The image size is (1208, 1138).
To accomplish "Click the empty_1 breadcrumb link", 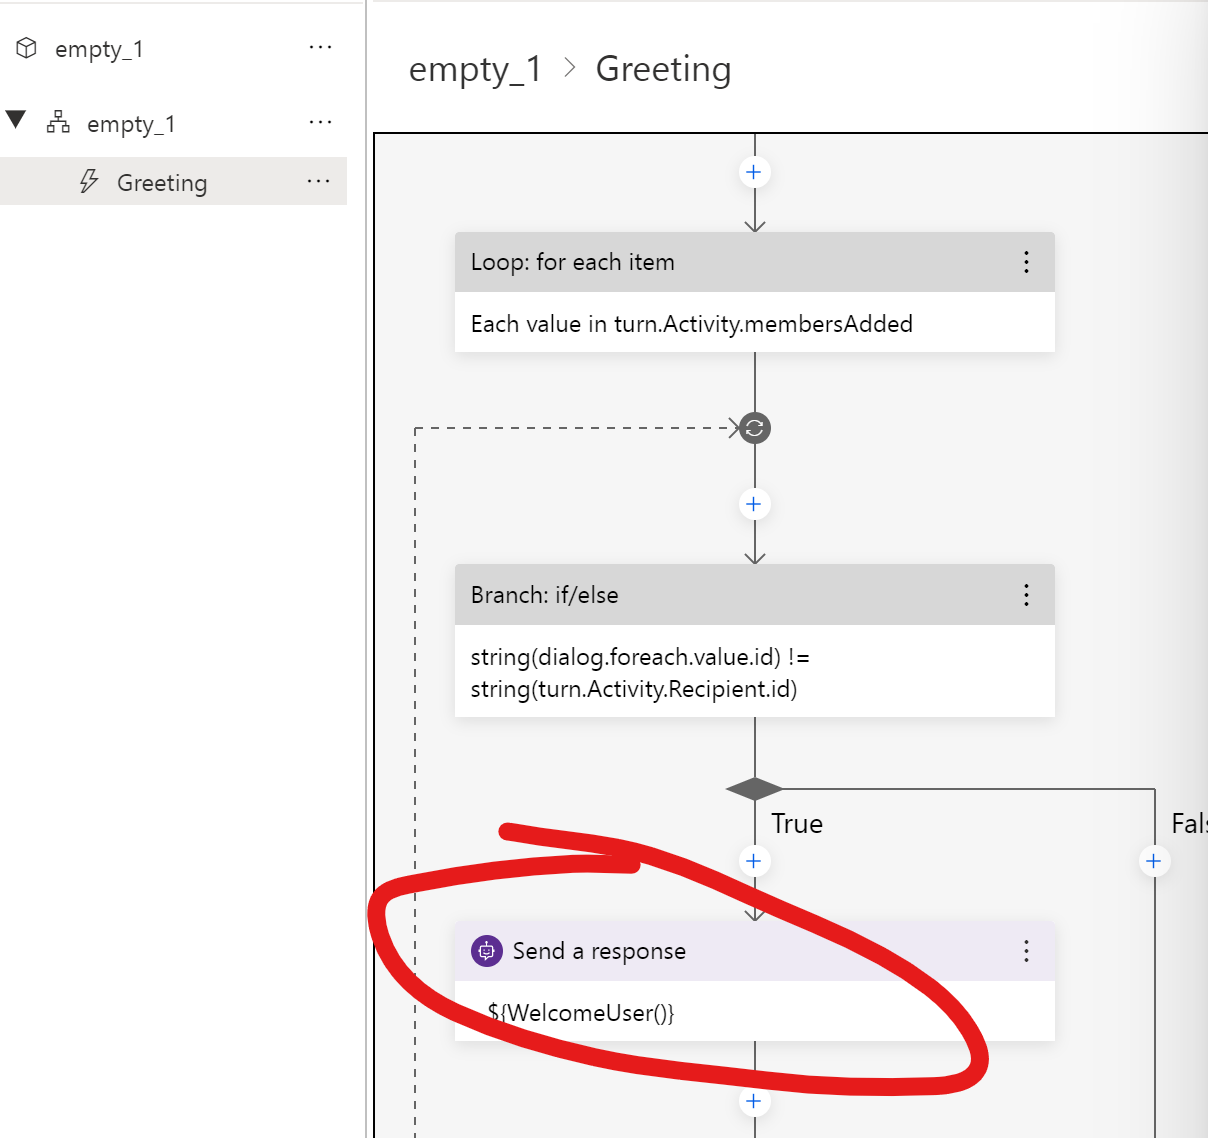I will coord(474,68).
